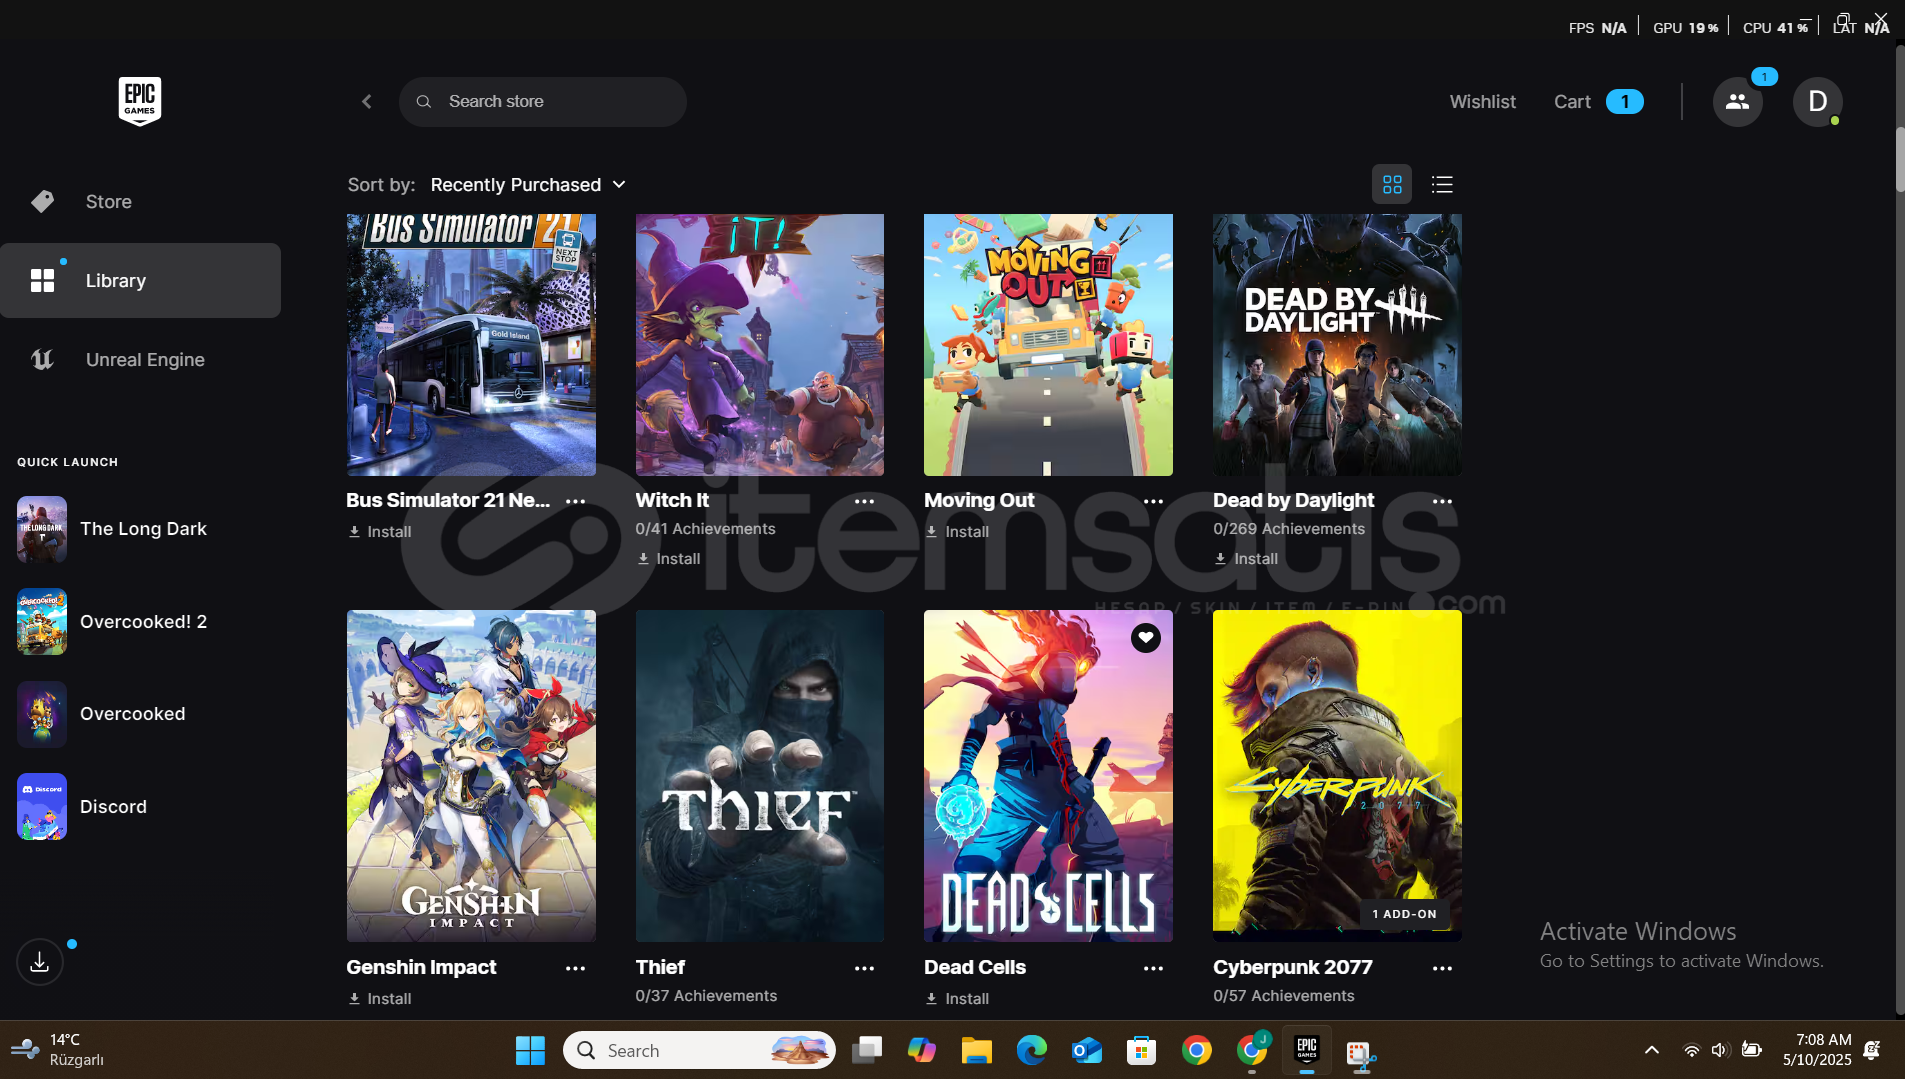Expand the Recently Purchased sort dropdown

click(x=528, y=185)
